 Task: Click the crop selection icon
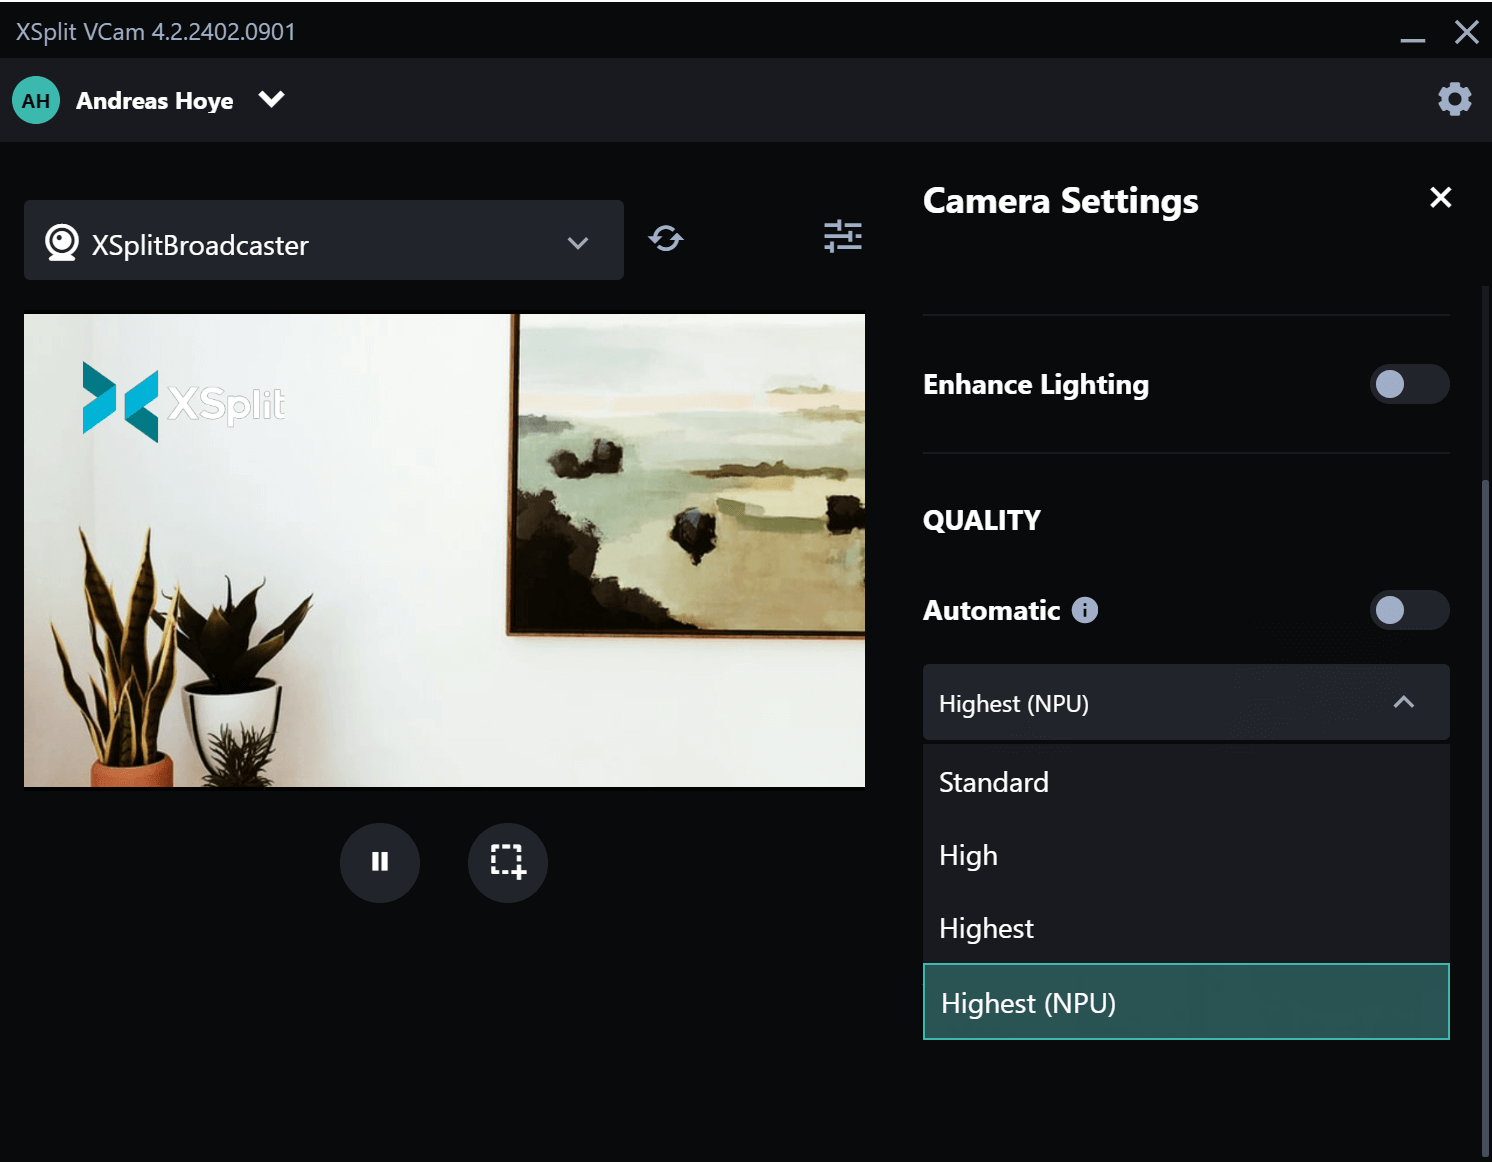coord(508,862)
